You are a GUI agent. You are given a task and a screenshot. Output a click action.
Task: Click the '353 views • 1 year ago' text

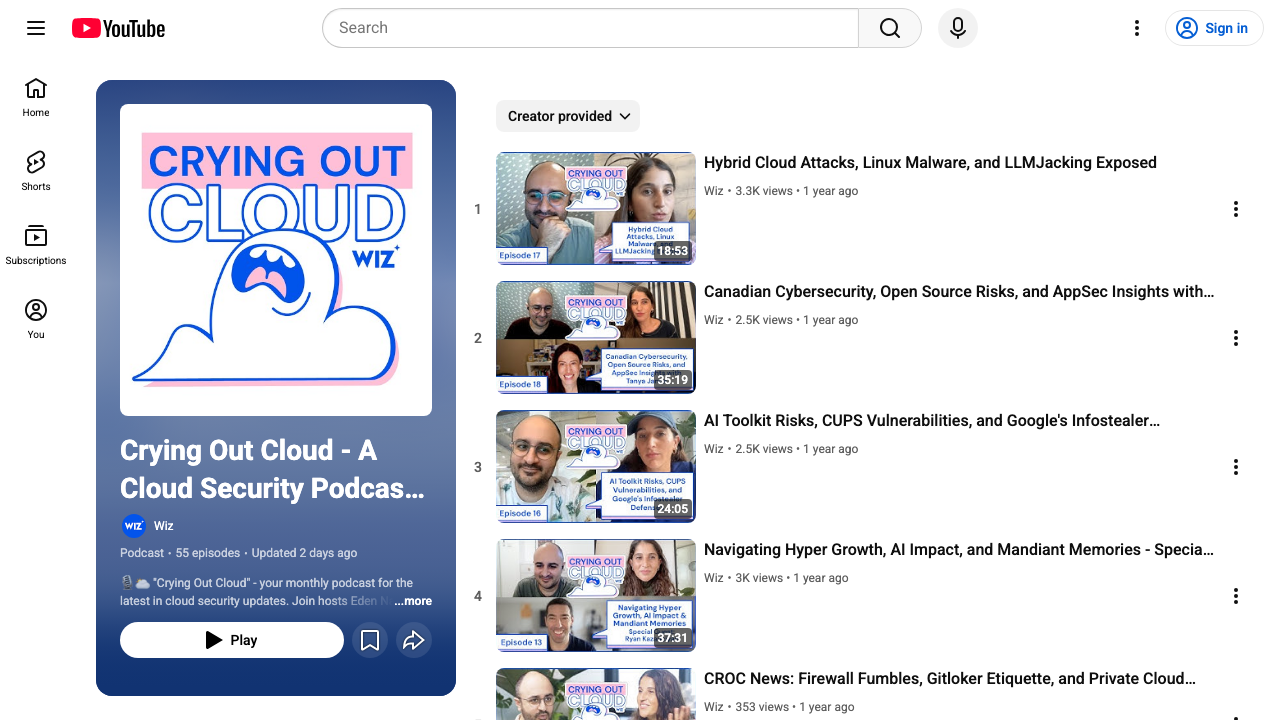point(795,707)
